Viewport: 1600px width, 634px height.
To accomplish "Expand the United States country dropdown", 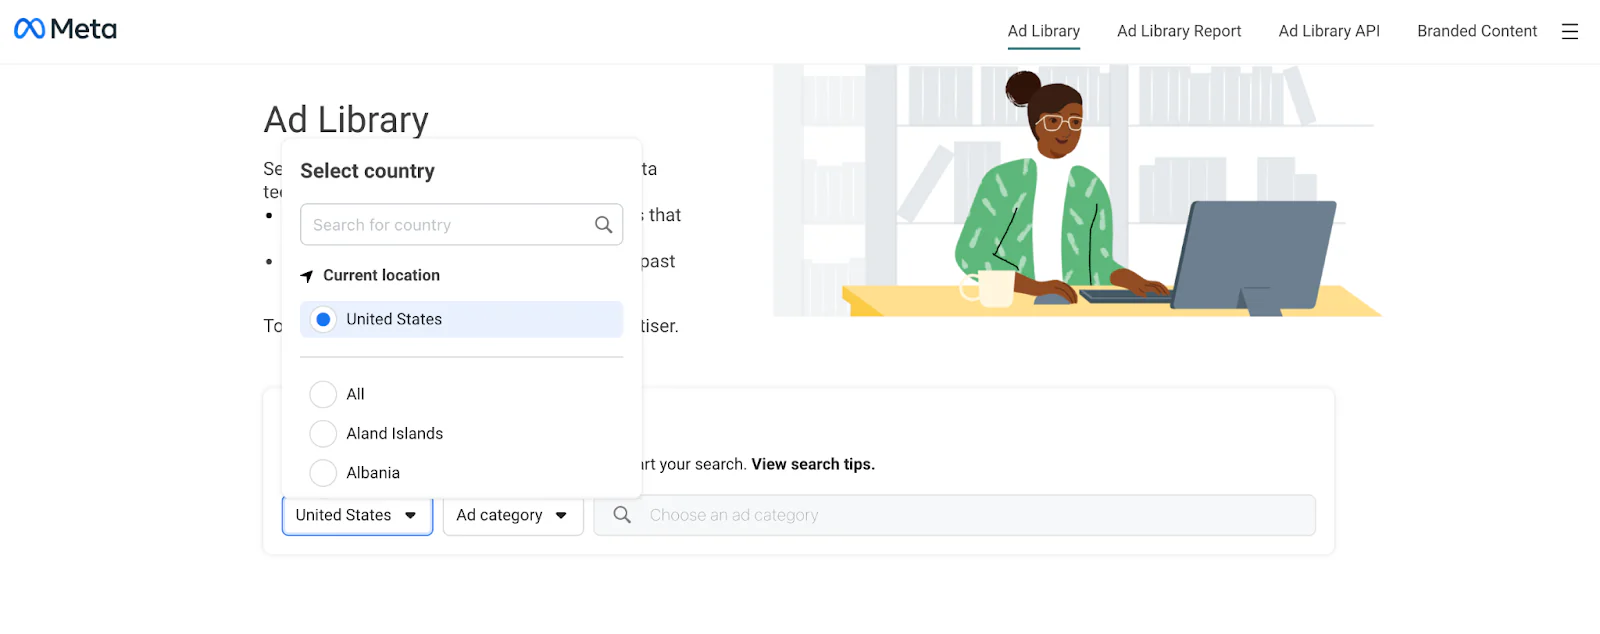I will pyautogui.click(x=356, y=515).
